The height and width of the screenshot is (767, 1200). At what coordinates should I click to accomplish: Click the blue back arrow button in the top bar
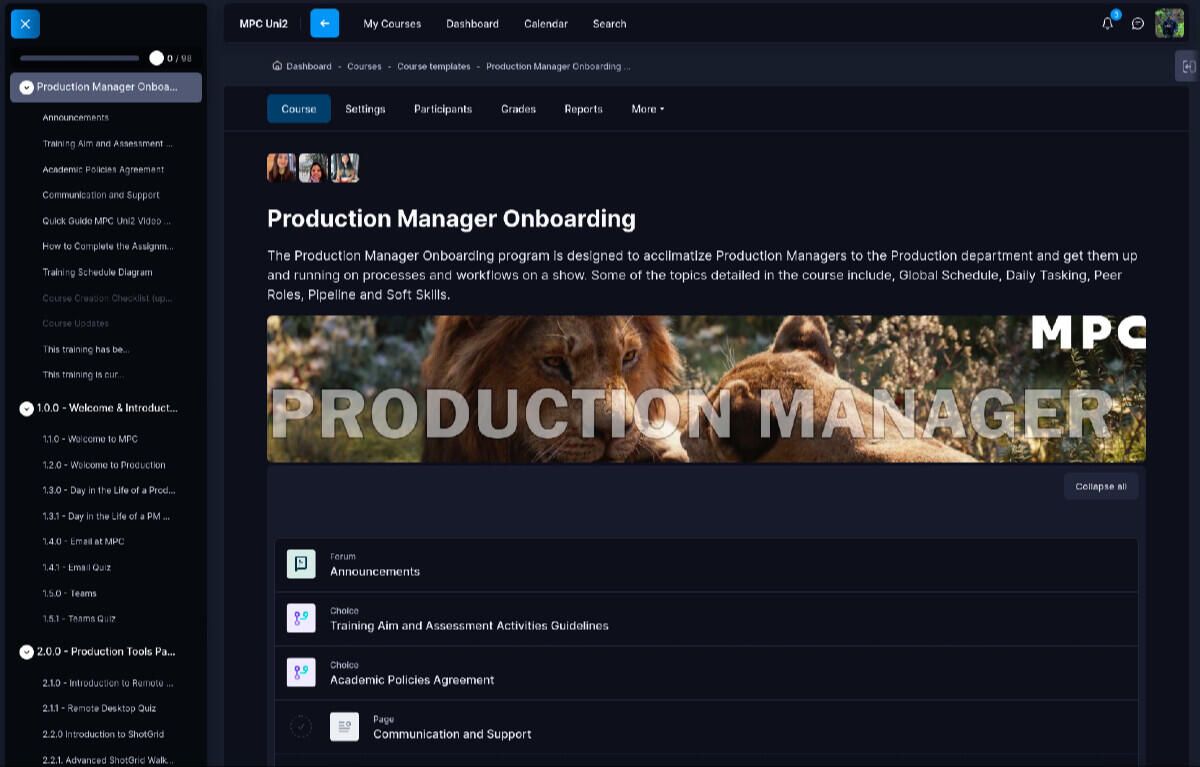coord(325,23)
